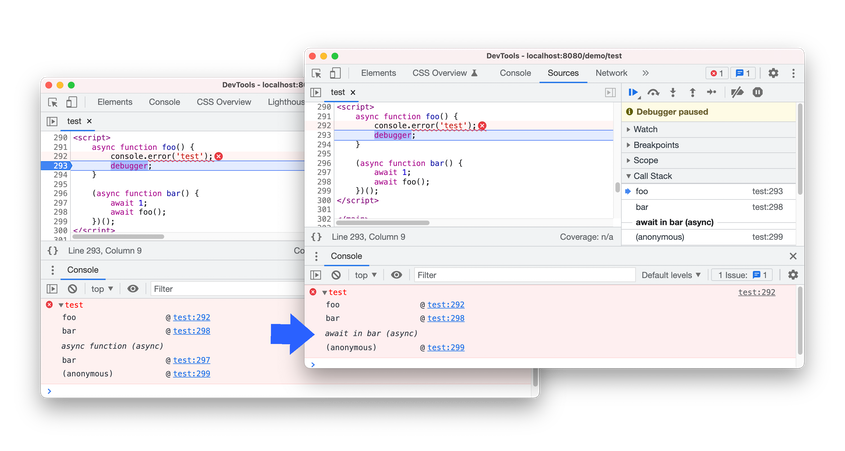Clear console icon in front window
This screenshot has width=845, height=451.
pos(336,275)
